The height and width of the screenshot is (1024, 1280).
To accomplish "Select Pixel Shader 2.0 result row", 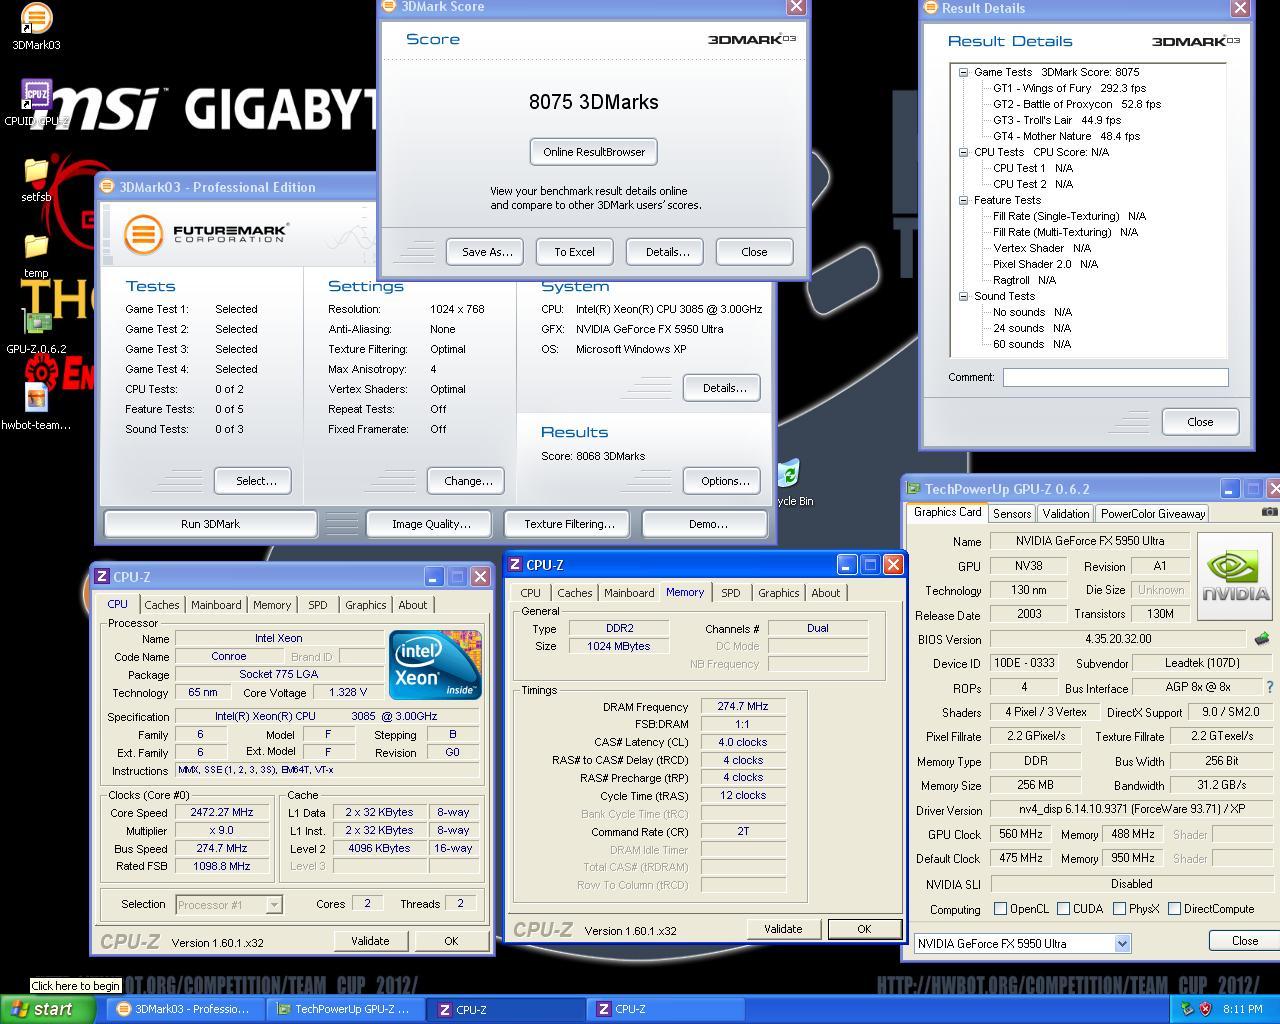I will [x=1045, y=264].
